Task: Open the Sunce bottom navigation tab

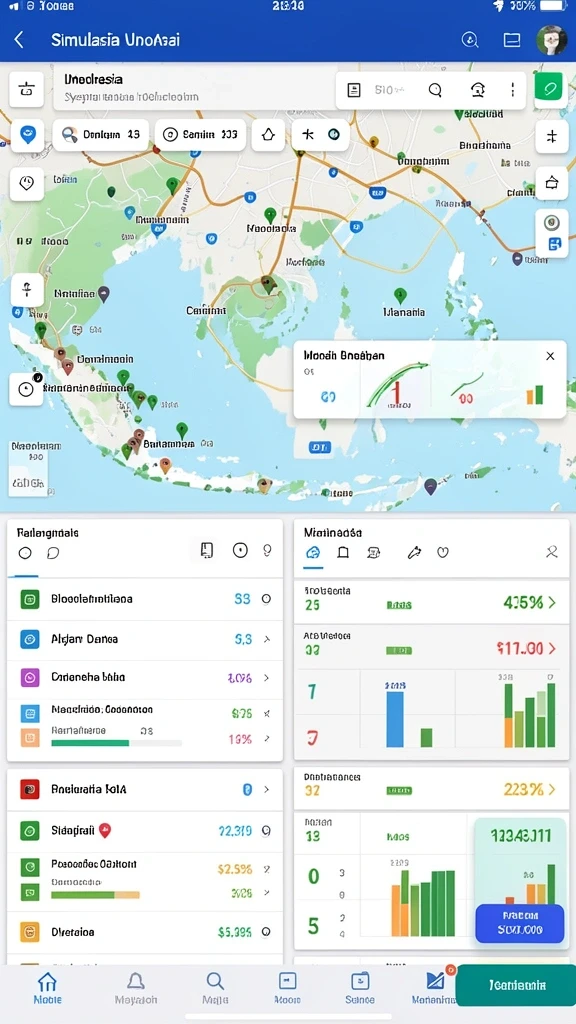Action: pos(360,987)
